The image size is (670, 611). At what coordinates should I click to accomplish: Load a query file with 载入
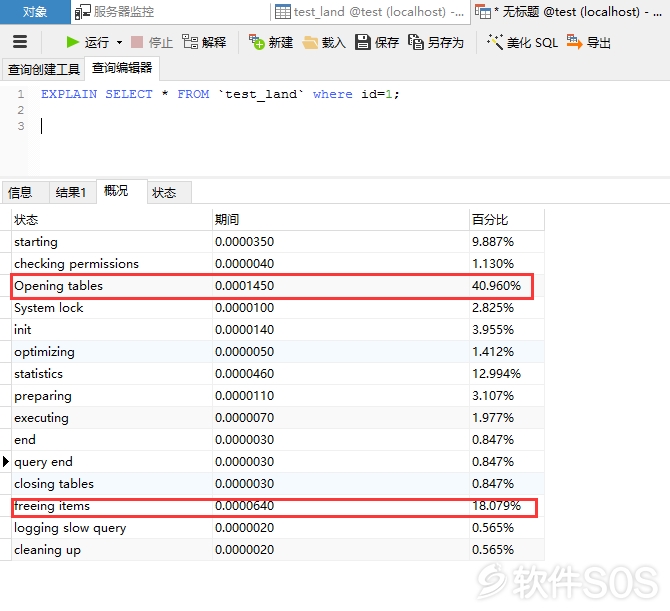click(324, 42)
